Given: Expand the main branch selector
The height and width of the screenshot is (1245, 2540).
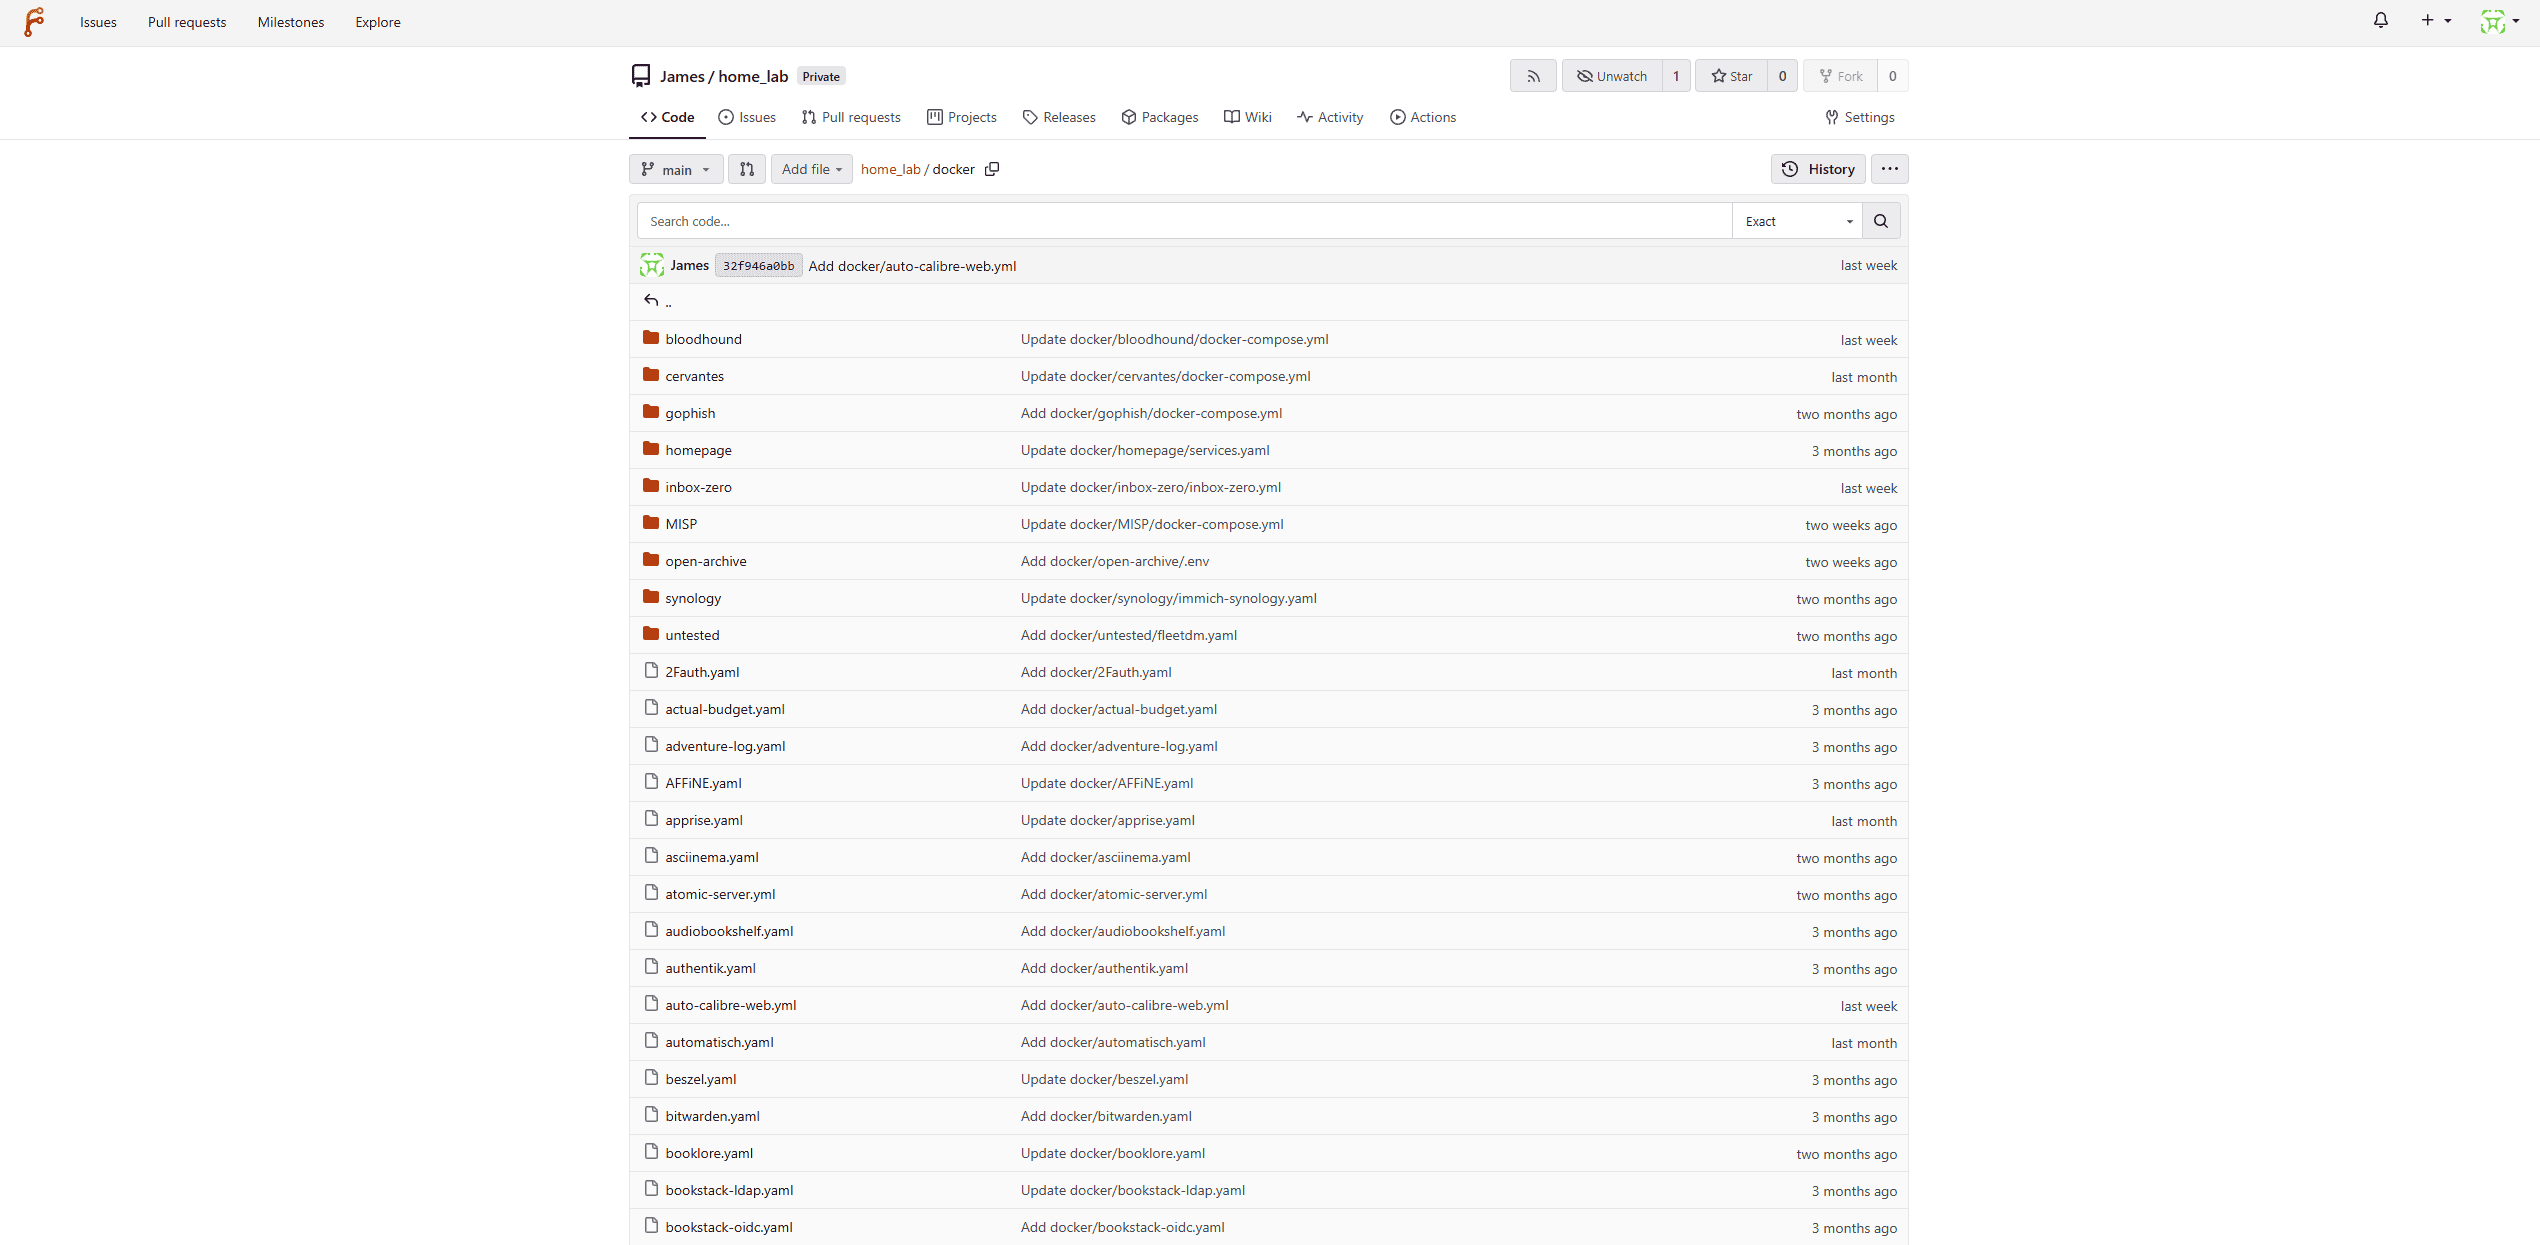Looking at the screenshot, I should [676, 169].
